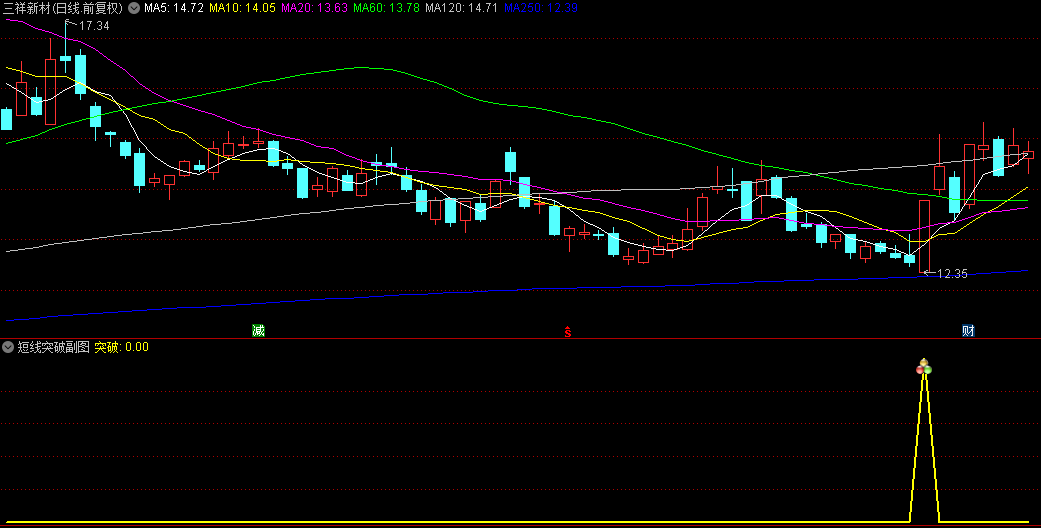Select the MA10: 14.05 label
Screen dimensions: 1041x528
click(242, 8)
